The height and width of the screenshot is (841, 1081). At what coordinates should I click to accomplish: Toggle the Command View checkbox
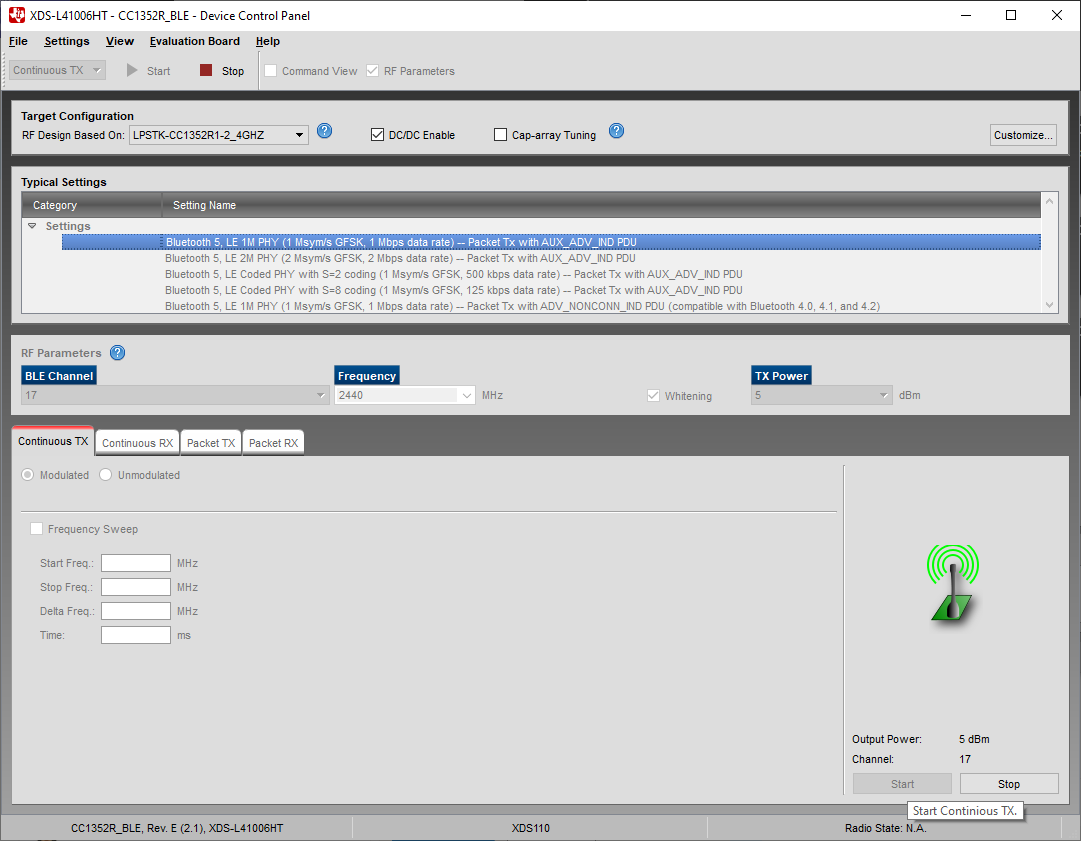coord(271,71)
